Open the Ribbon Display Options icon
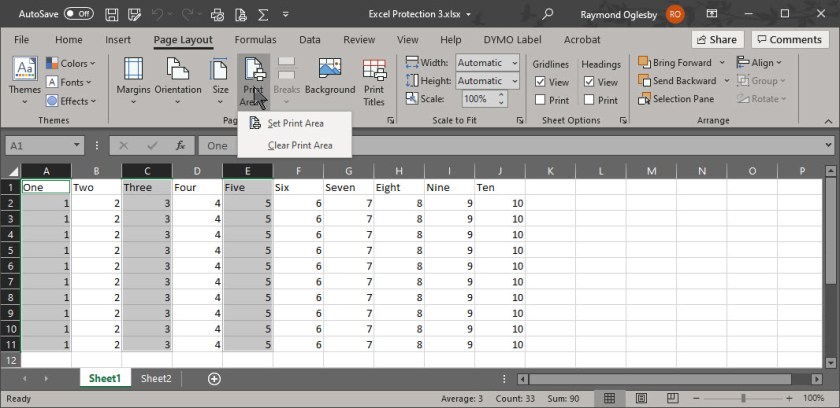Screen dimensions: 840x408 (712, 14)
